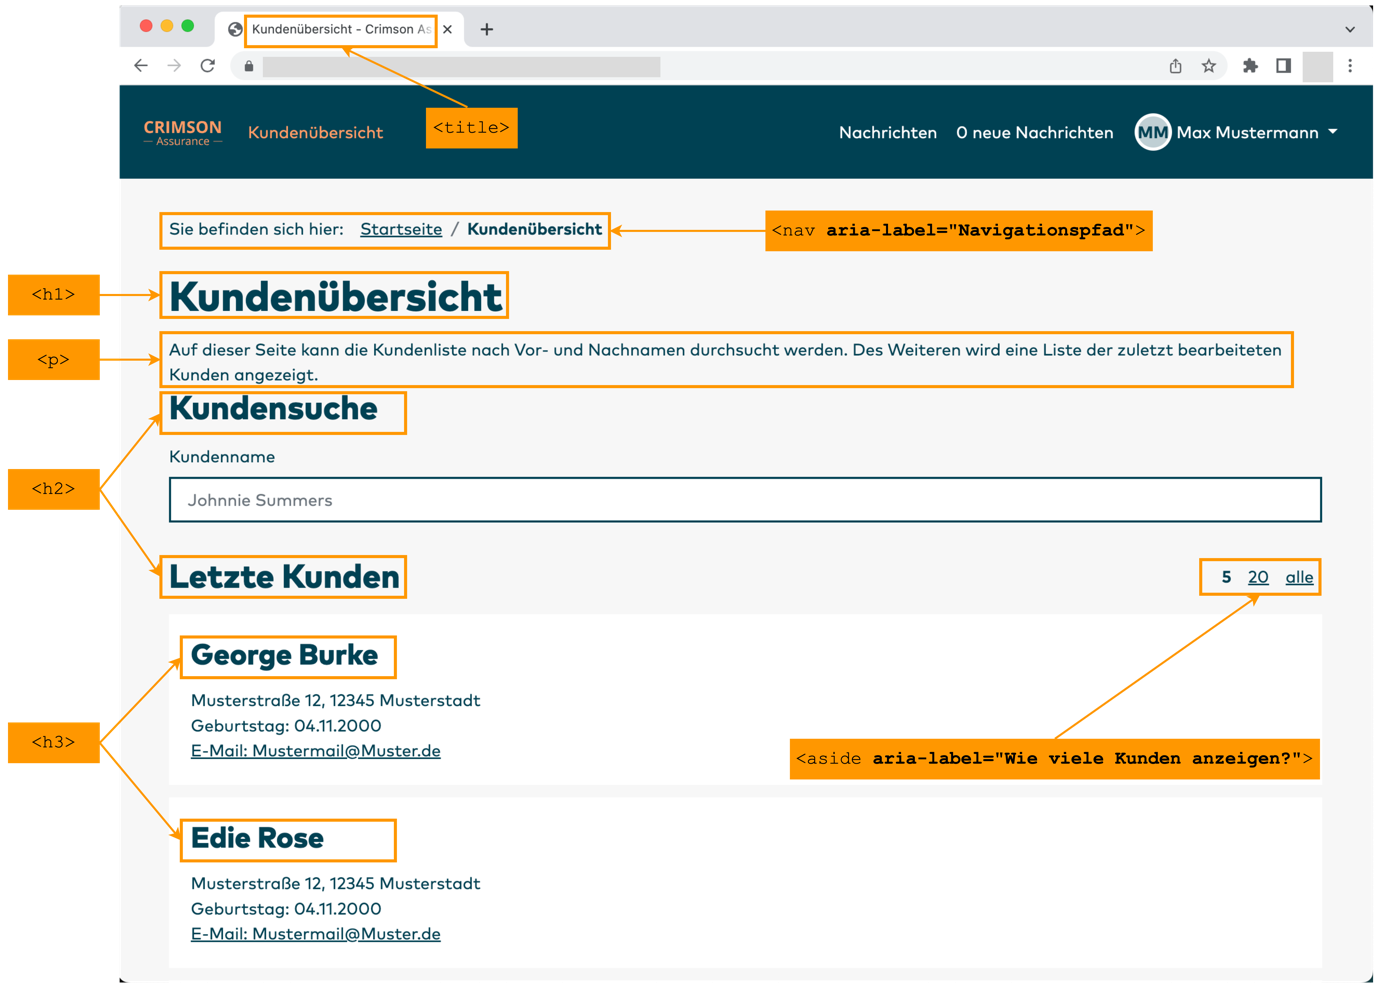Select the Kundenübersicht browser tab

[340, 29]
